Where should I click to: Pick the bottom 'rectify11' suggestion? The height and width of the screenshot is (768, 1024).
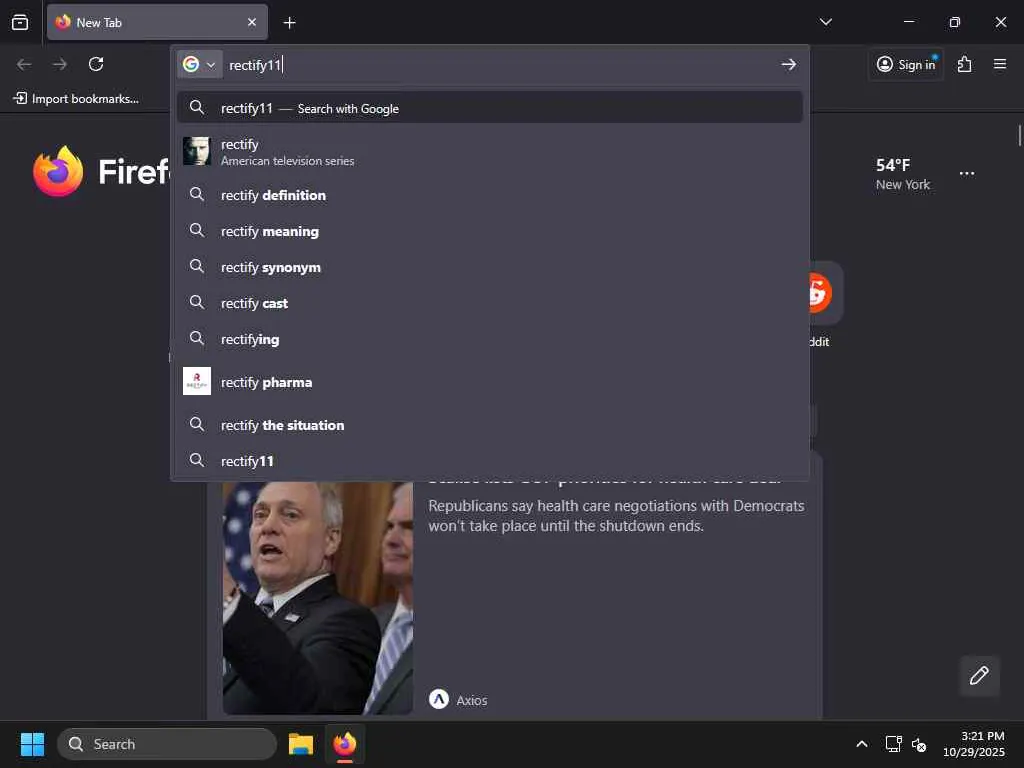coord(490,460)
